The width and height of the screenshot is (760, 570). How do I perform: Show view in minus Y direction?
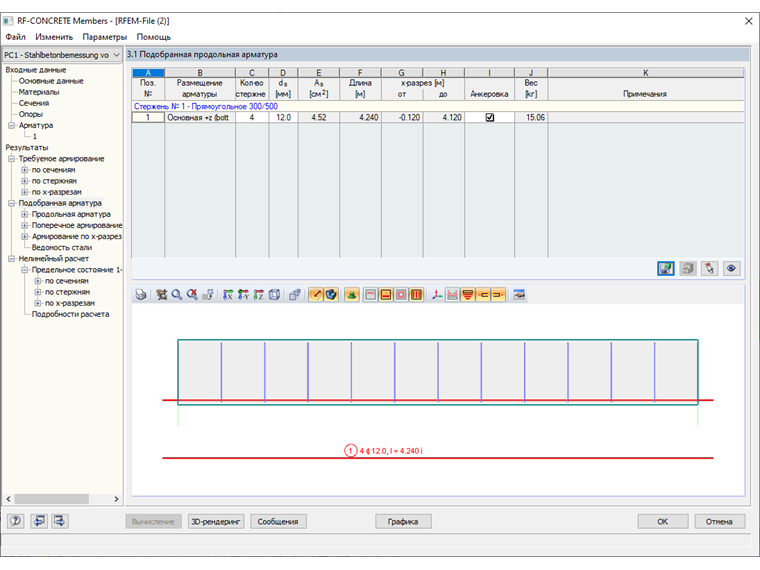click(243, 295)
